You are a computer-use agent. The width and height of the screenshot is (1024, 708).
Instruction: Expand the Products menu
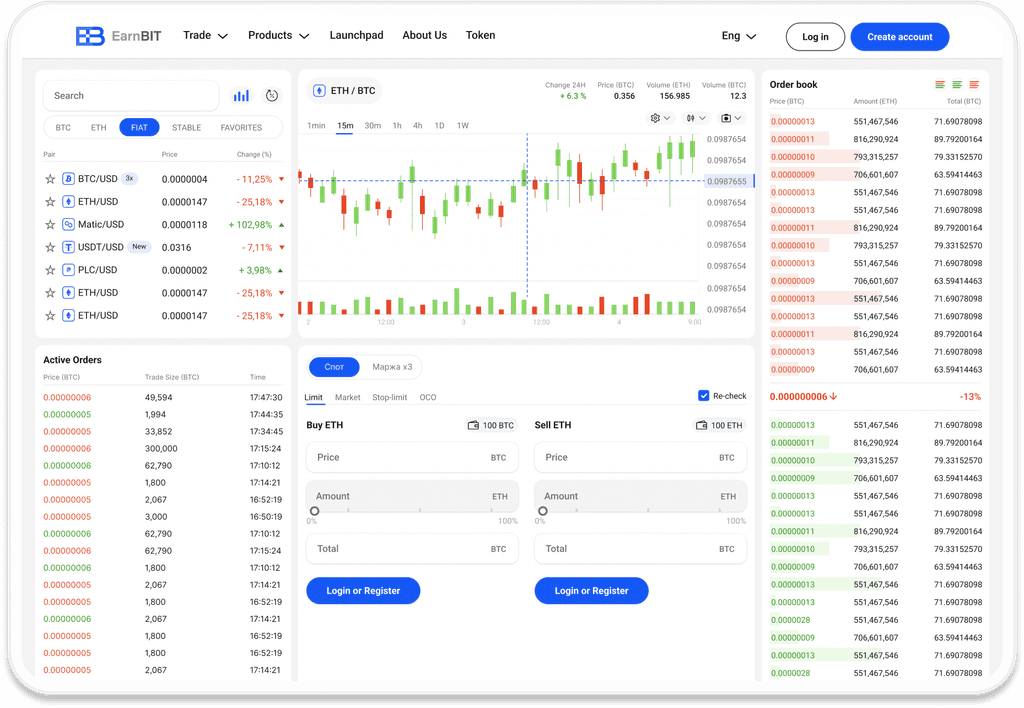point(278,35)
